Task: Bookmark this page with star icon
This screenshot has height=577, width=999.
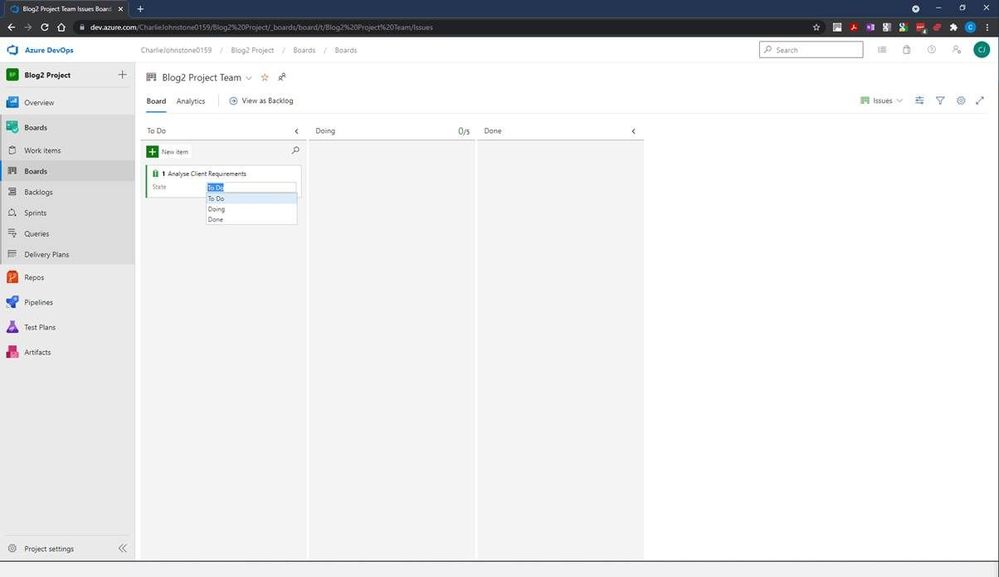Action: (x=816, y=27)
